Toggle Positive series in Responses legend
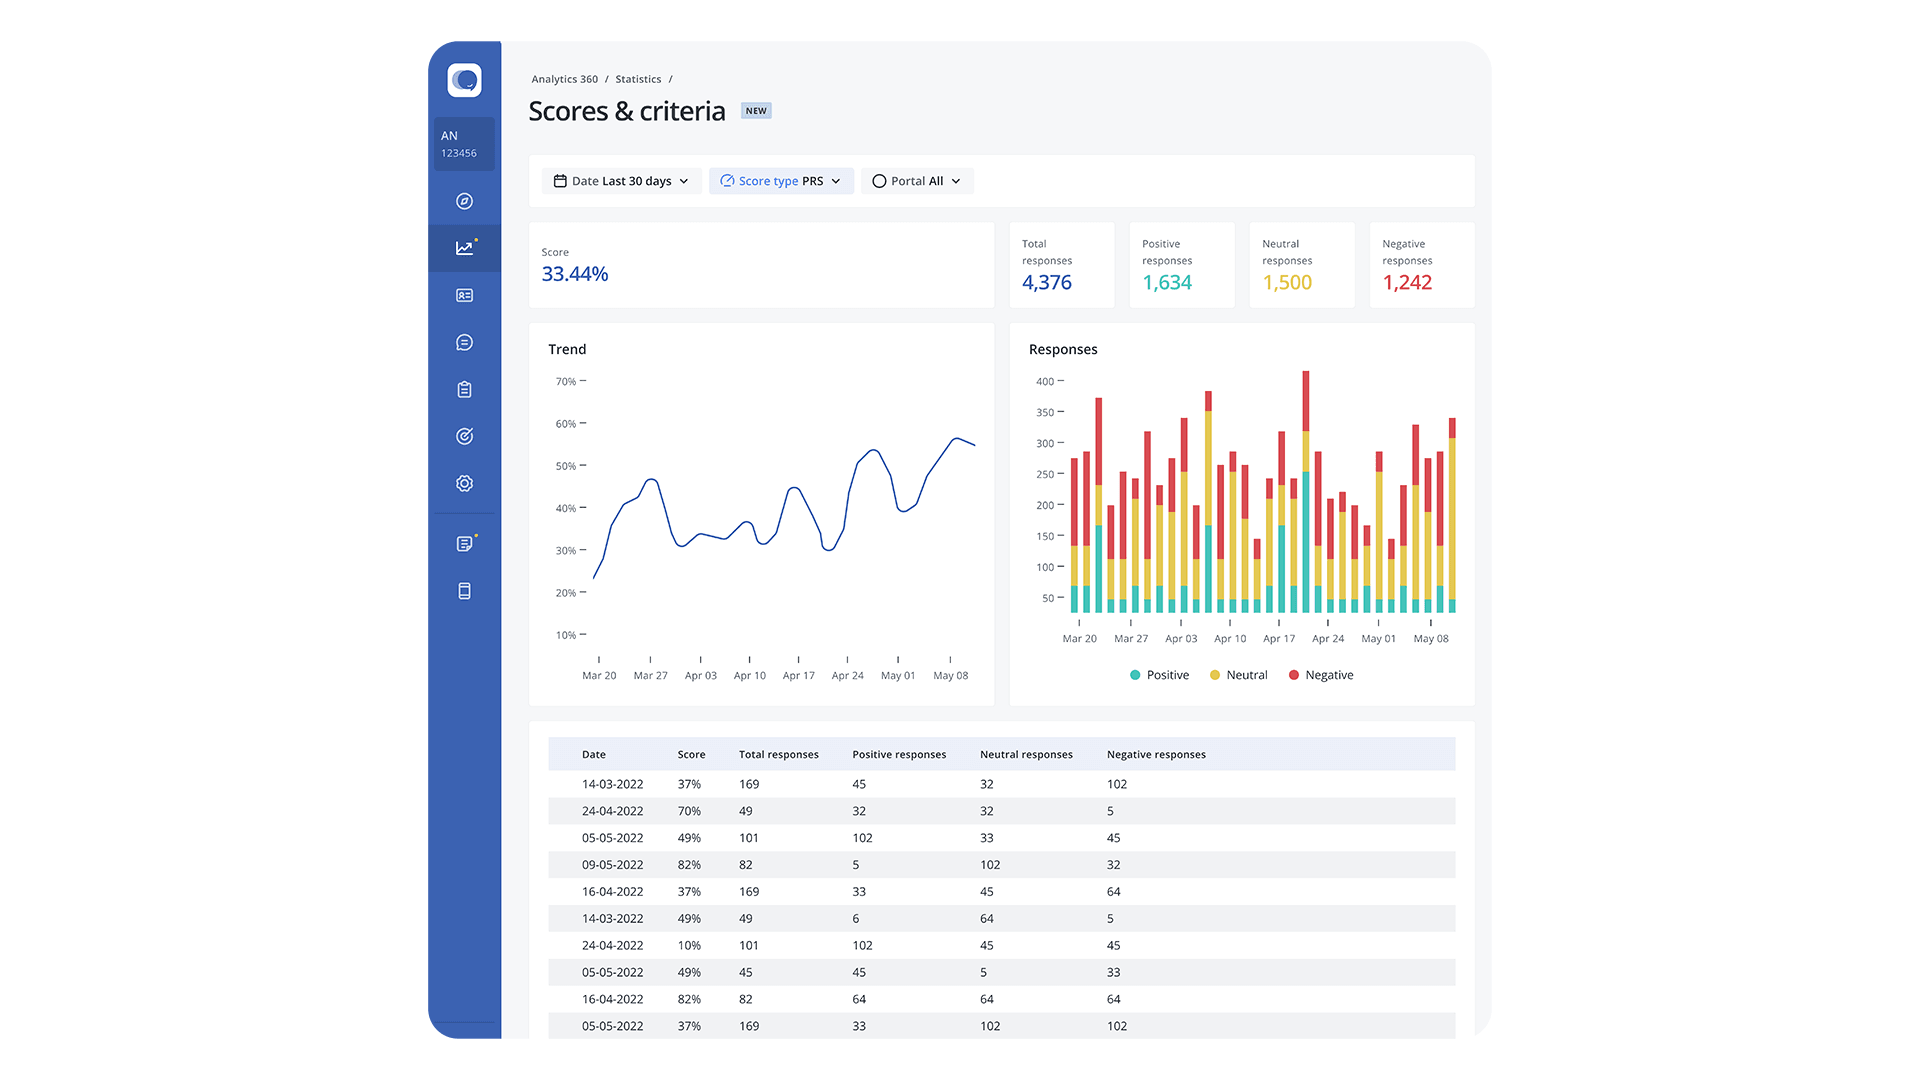The image size is (1920, 1080). [x=1159, y=675]
